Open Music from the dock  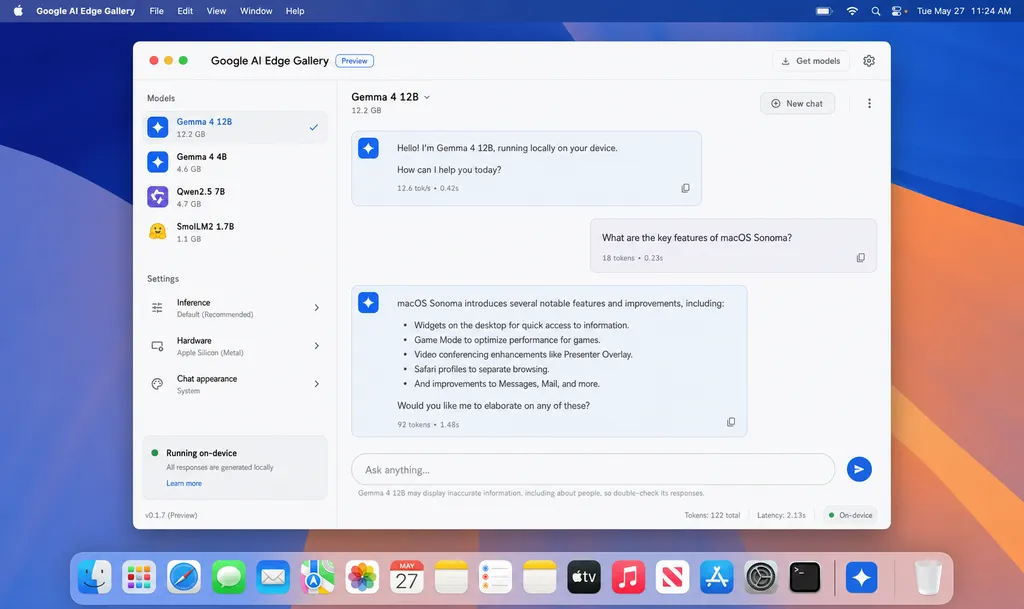click(628, 577)
